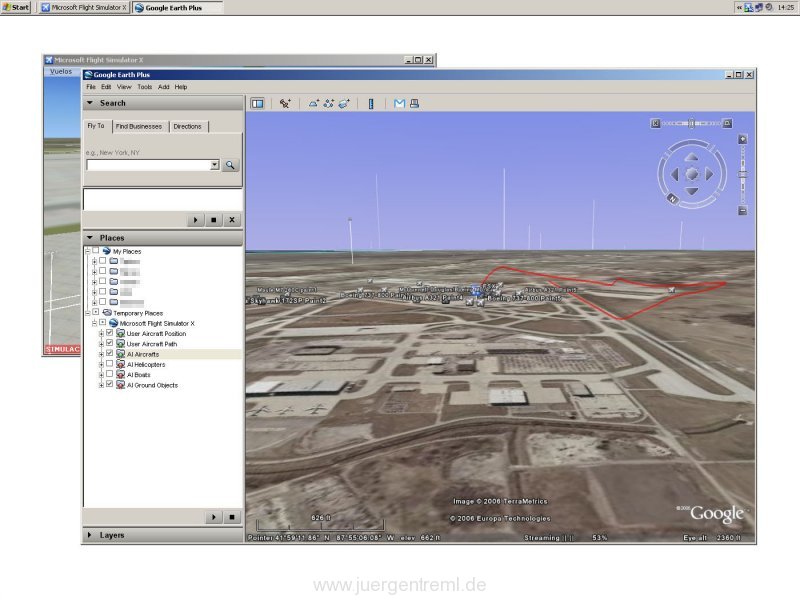800x600 pixels.
Task: Click the North indicator on compass ring
Action: (672, 199)
